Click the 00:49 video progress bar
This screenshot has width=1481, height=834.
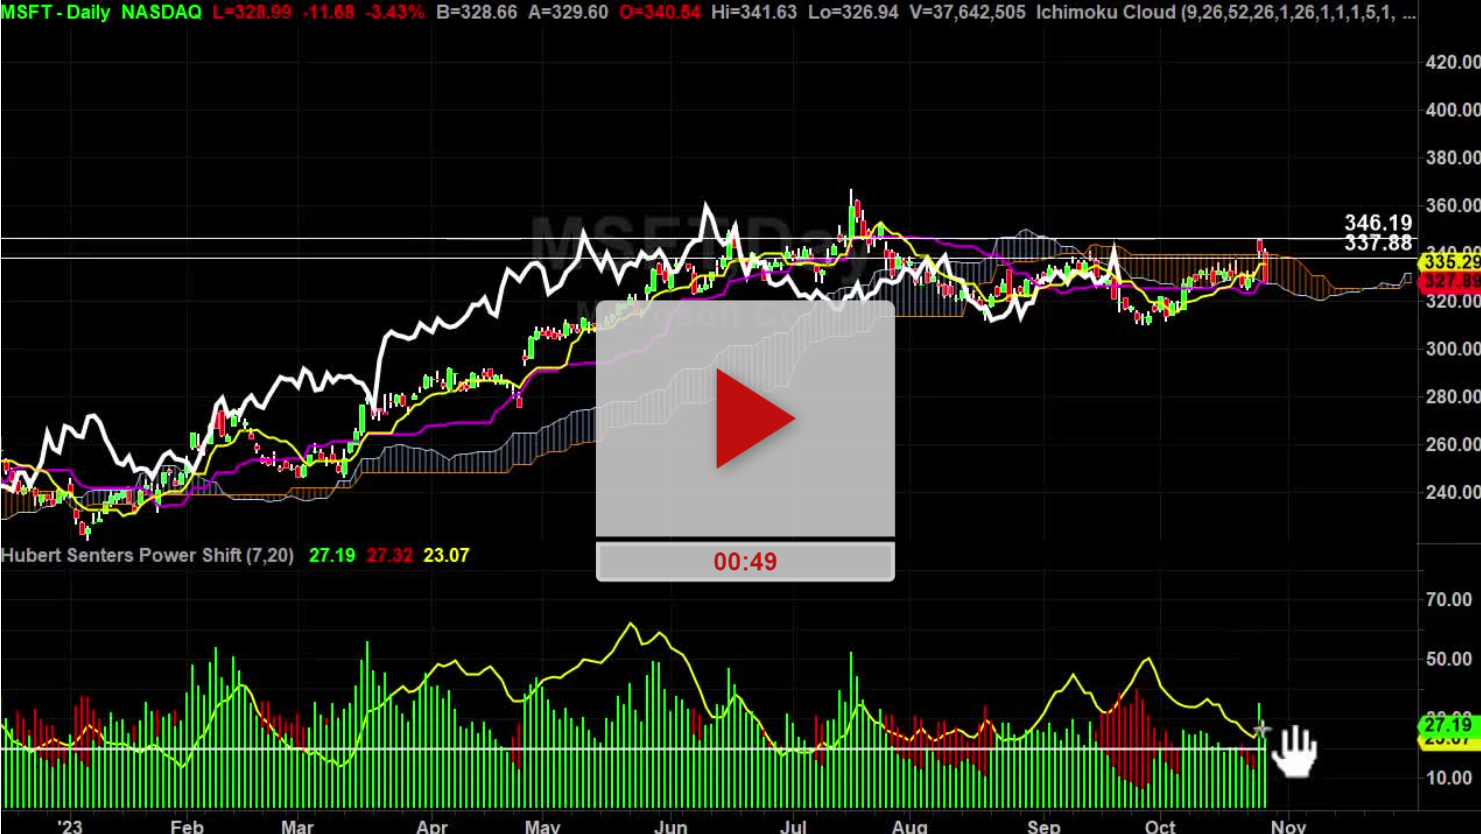point(744,562)
